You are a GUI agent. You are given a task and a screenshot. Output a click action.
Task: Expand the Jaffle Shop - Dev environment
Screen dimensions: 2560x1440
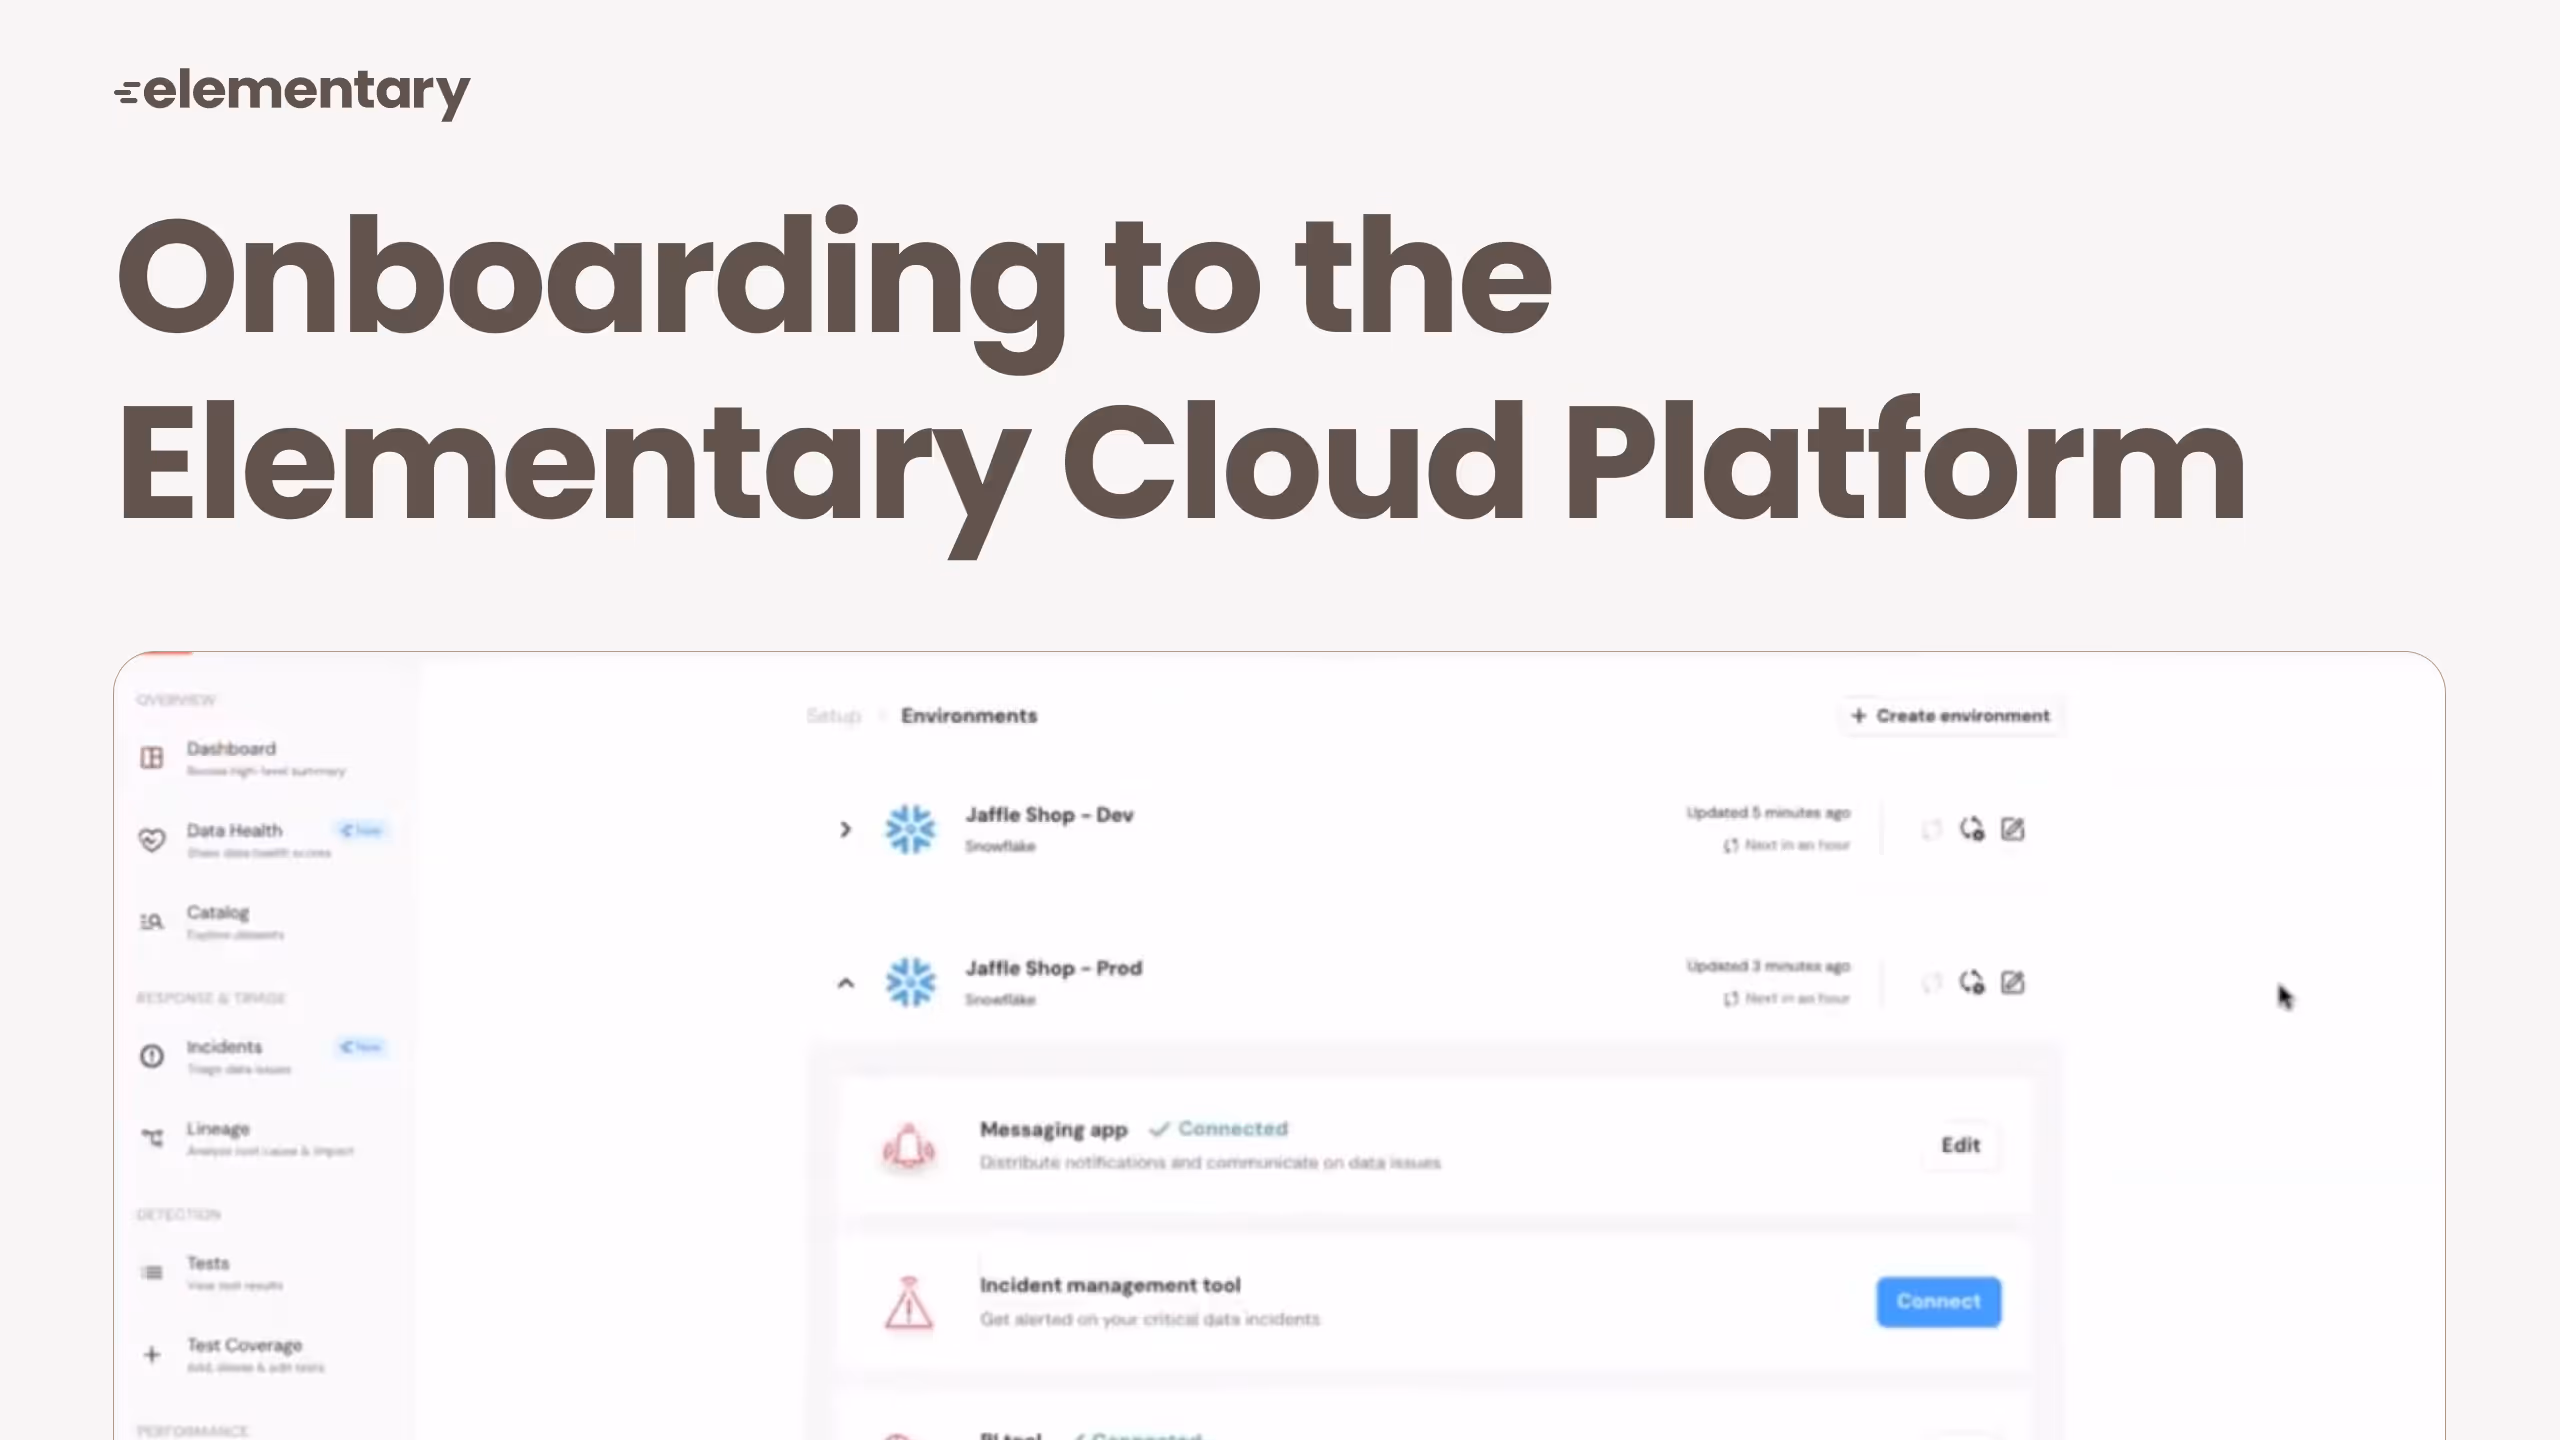[846, 829]
